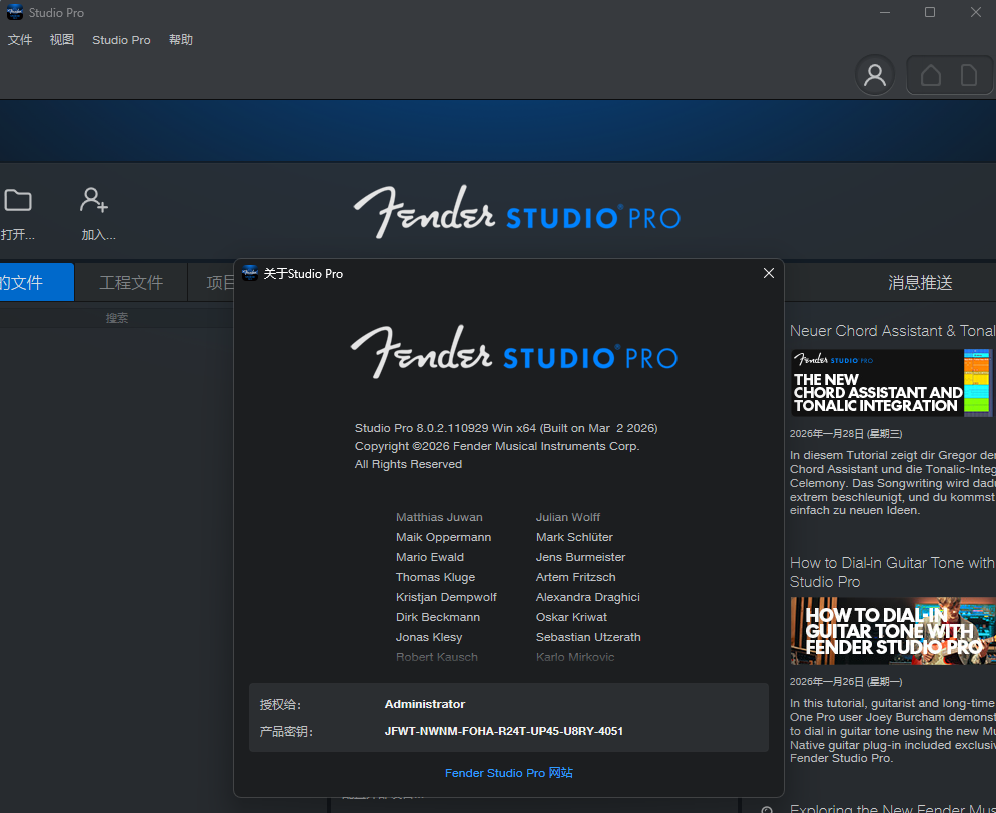Minimize the Studio Pro window
996x813 pixels.
[885, 12]
